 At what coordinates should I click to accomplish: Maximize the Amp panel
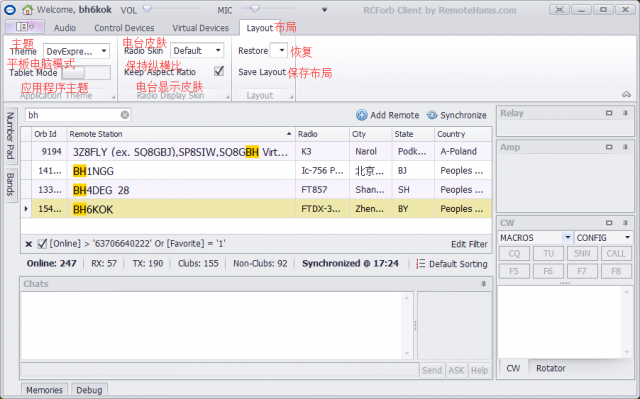tap(609, 147)
